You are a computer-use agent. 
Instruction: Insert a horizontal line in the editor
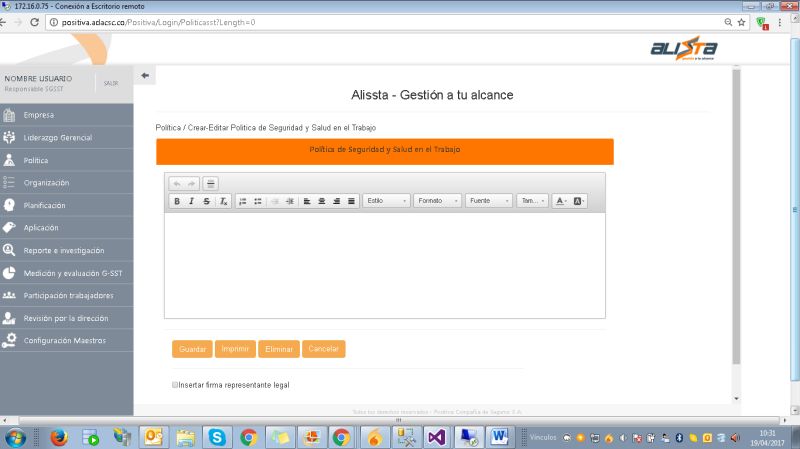(x=210, y=184)
